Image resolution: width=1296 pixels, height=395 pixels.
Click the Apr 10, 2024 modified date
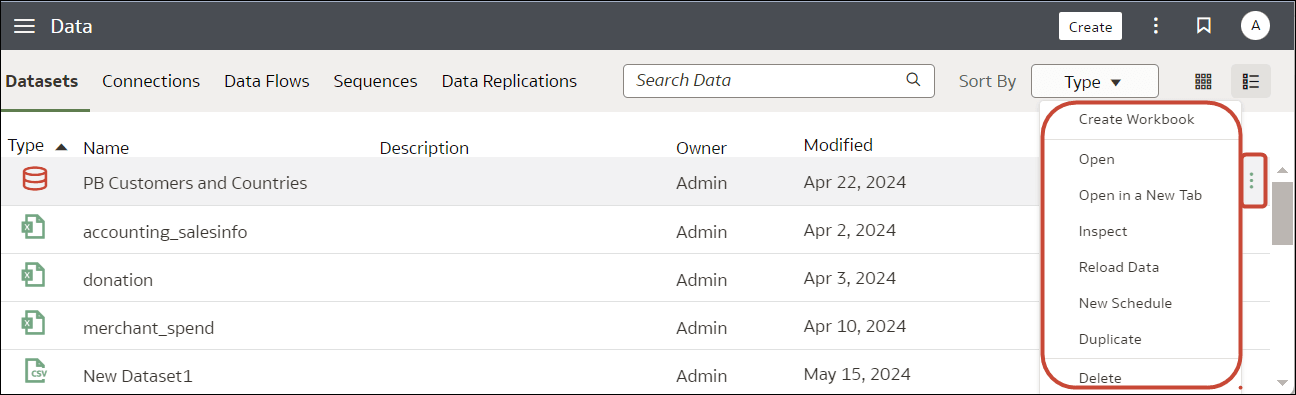click(x=855, y=327)
